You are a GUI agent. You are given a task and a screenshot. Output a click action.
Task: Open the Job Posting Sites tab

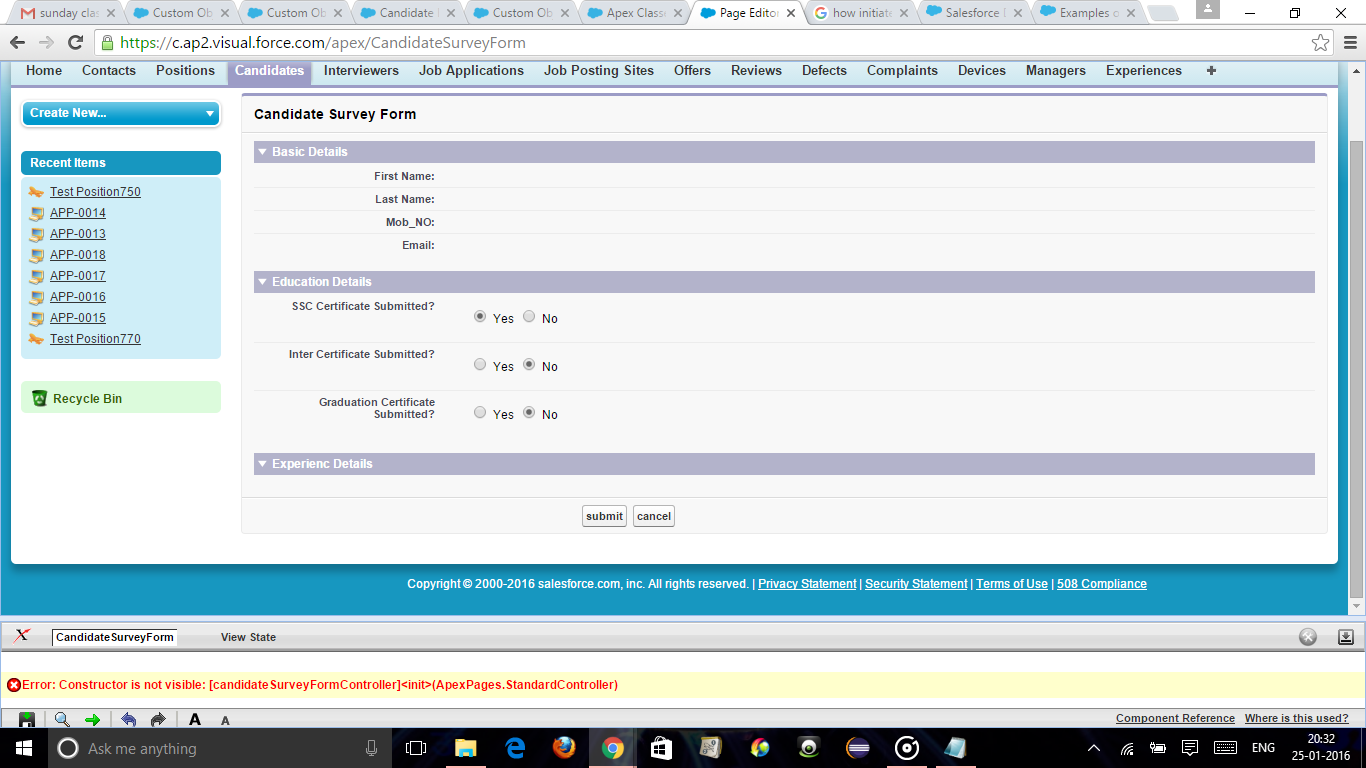point(599,71)
